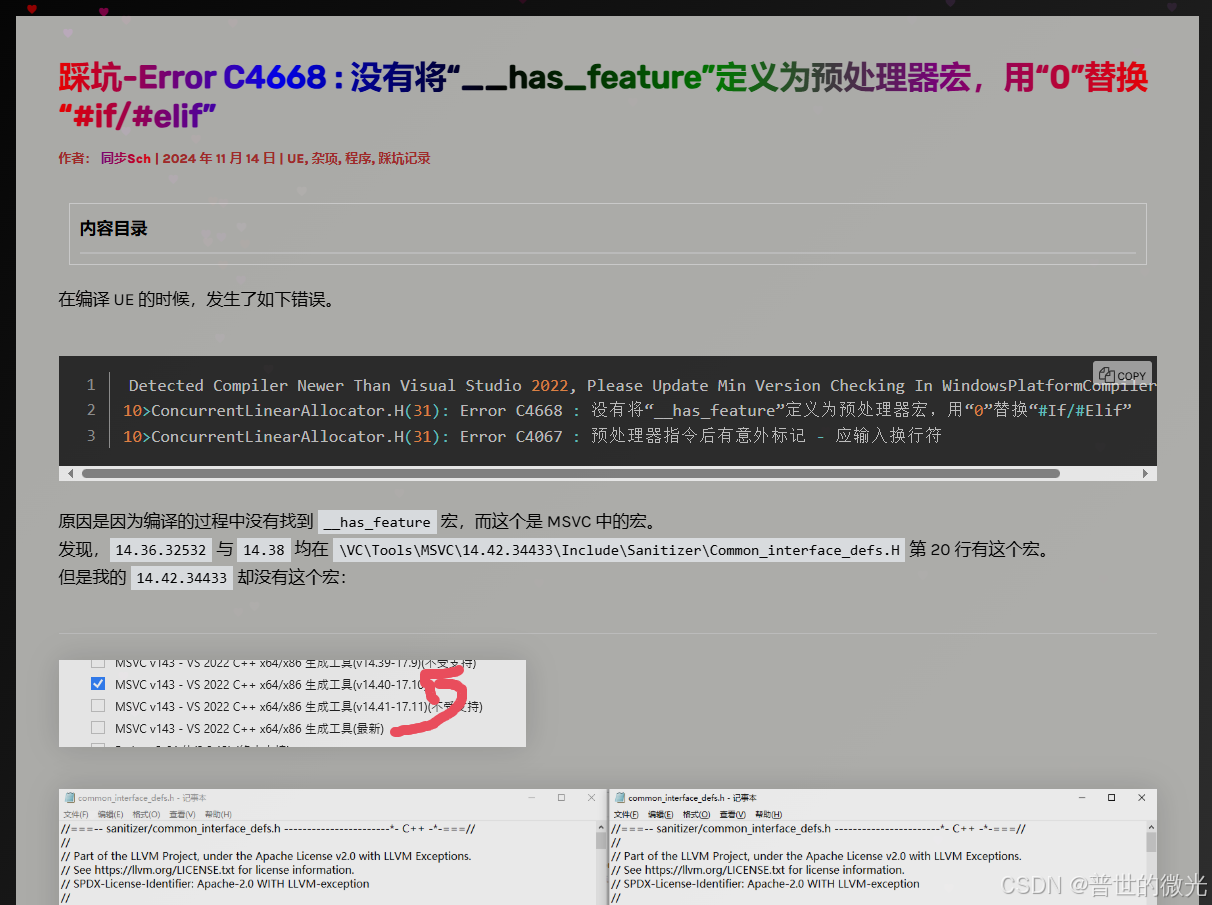The height and width of the screenshot is (905, 1212).
Task: Open 编辑(E) menu in the left Notepad window
Action: 110,814
